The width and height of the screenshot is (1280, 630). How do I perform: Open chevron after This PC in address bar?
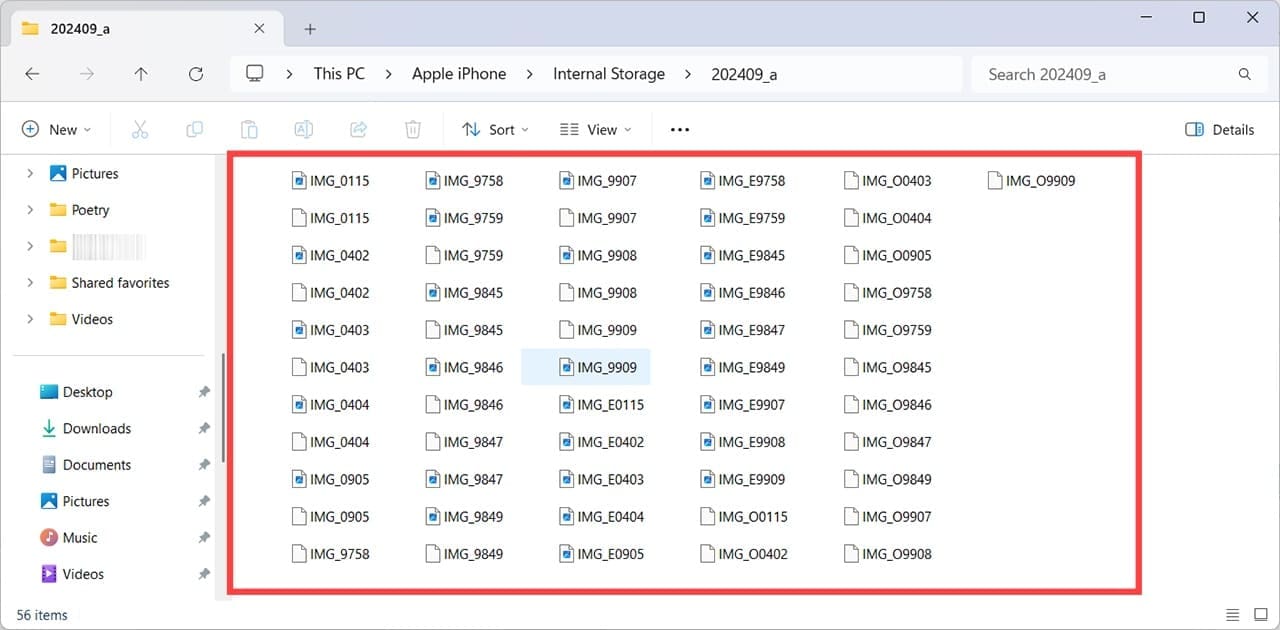coord(387,74)
